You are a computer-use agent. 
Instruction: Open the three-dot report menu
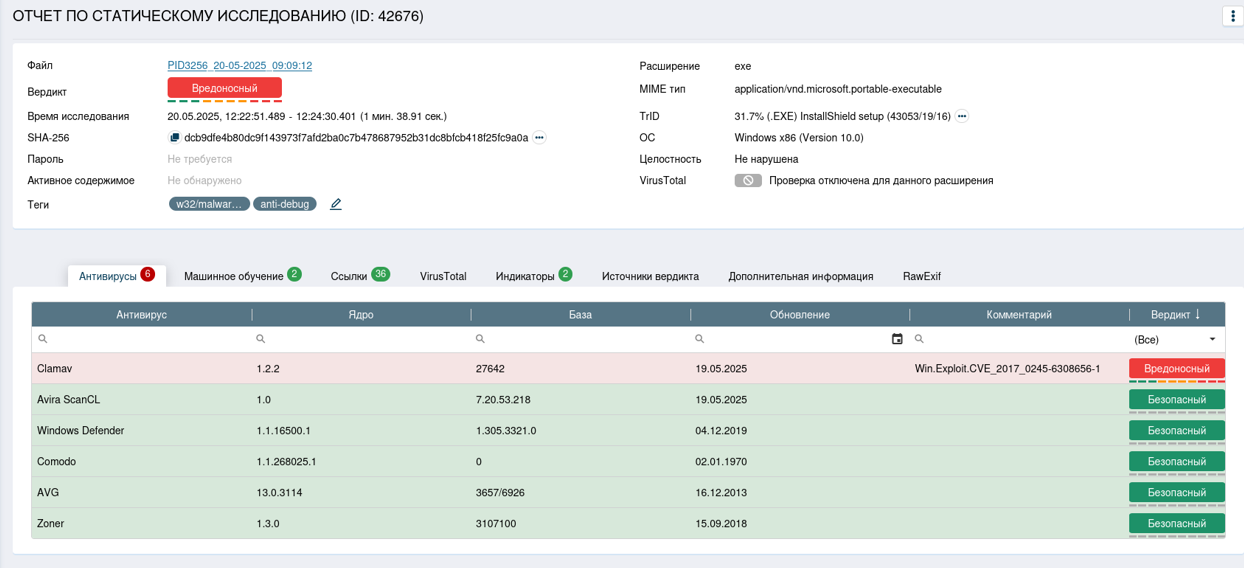(x=1232, y=16)
